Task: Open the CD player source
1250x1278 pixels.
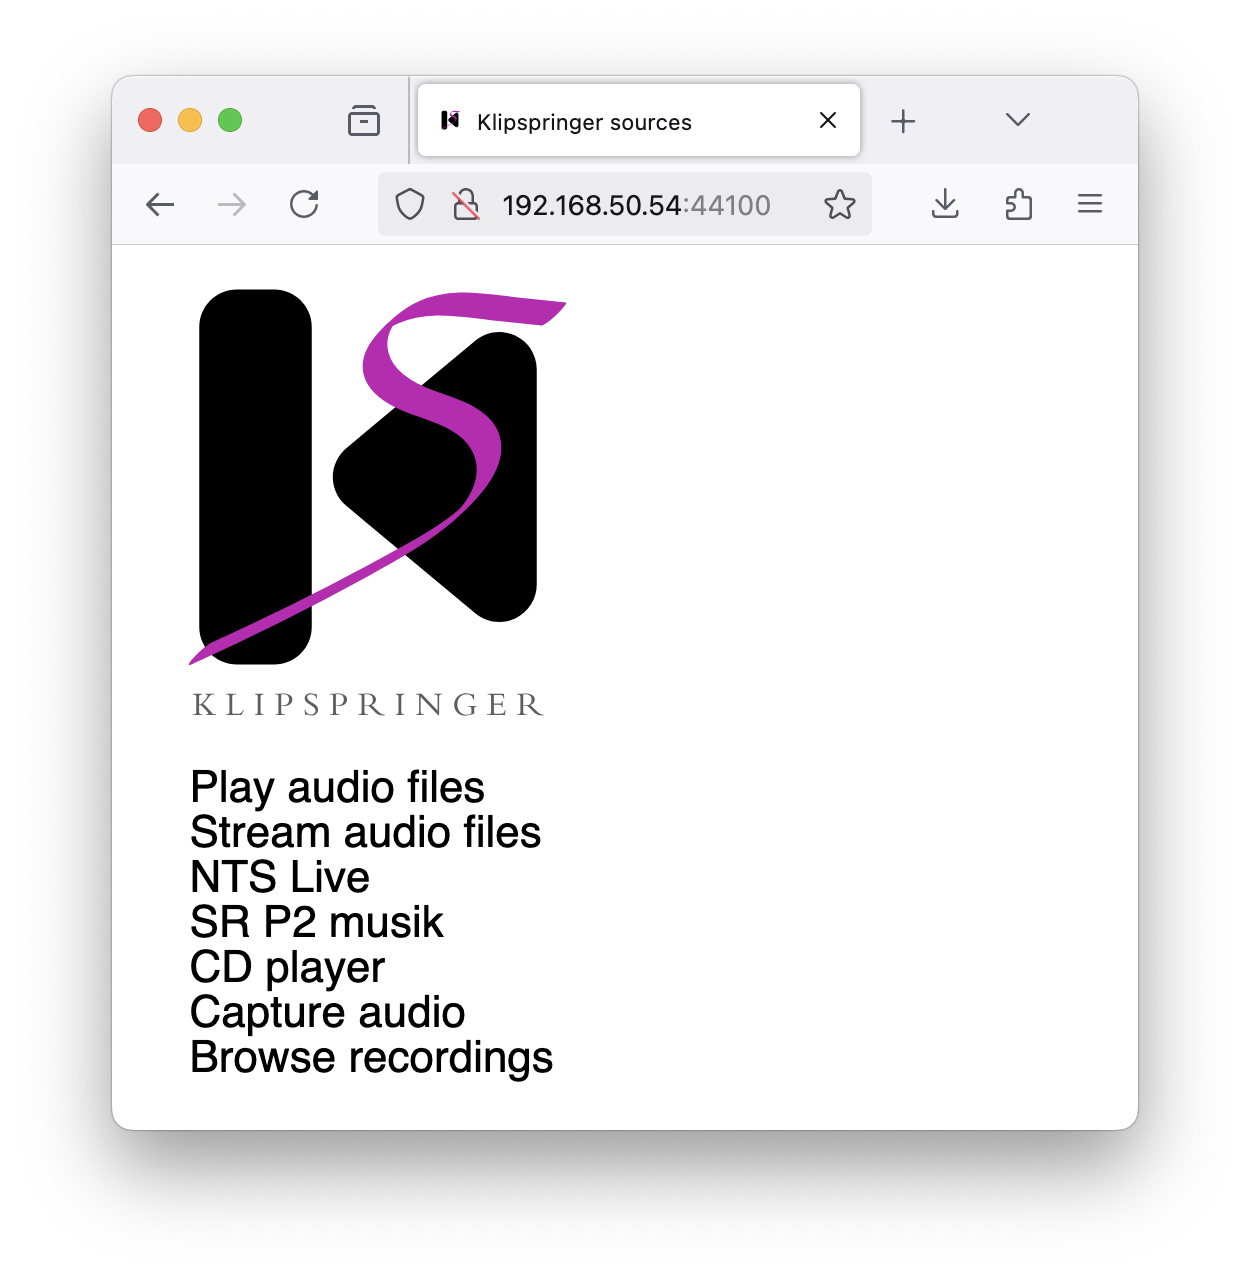Action: tap(287, 967)
